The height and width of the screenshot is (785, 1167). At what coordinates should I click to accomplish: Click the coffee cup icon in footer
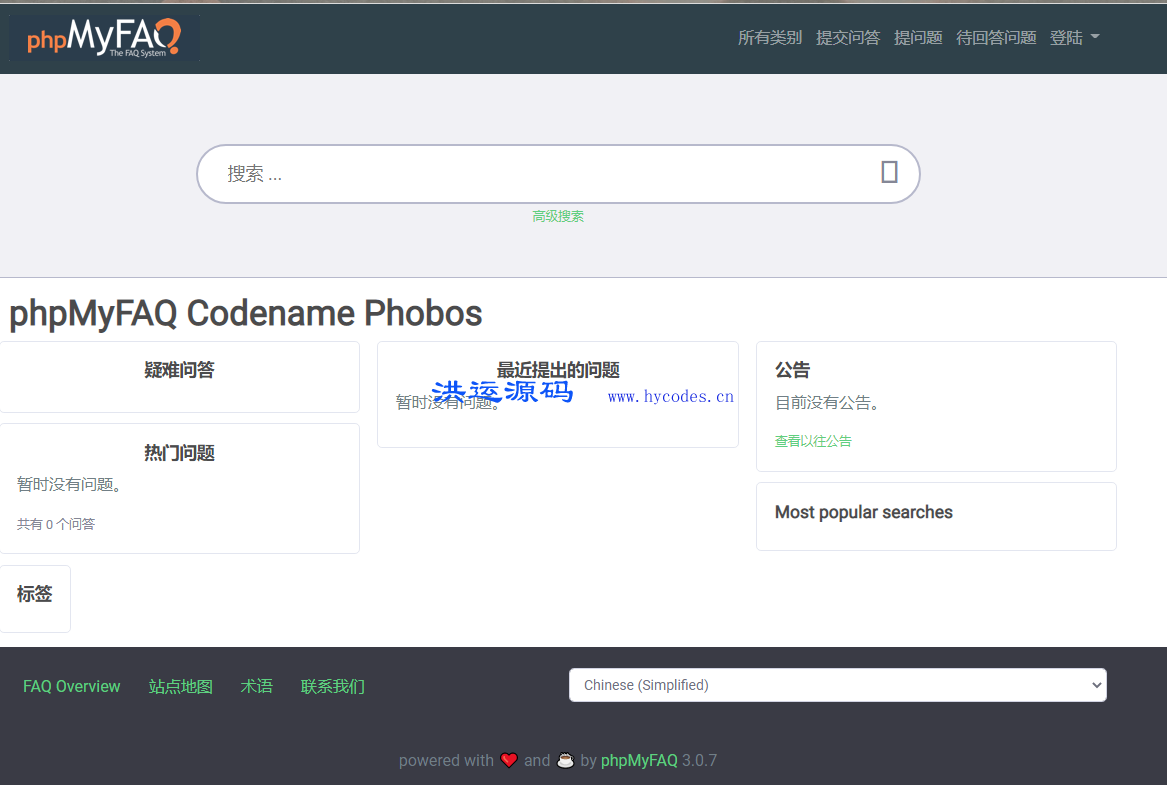point(566,760)
